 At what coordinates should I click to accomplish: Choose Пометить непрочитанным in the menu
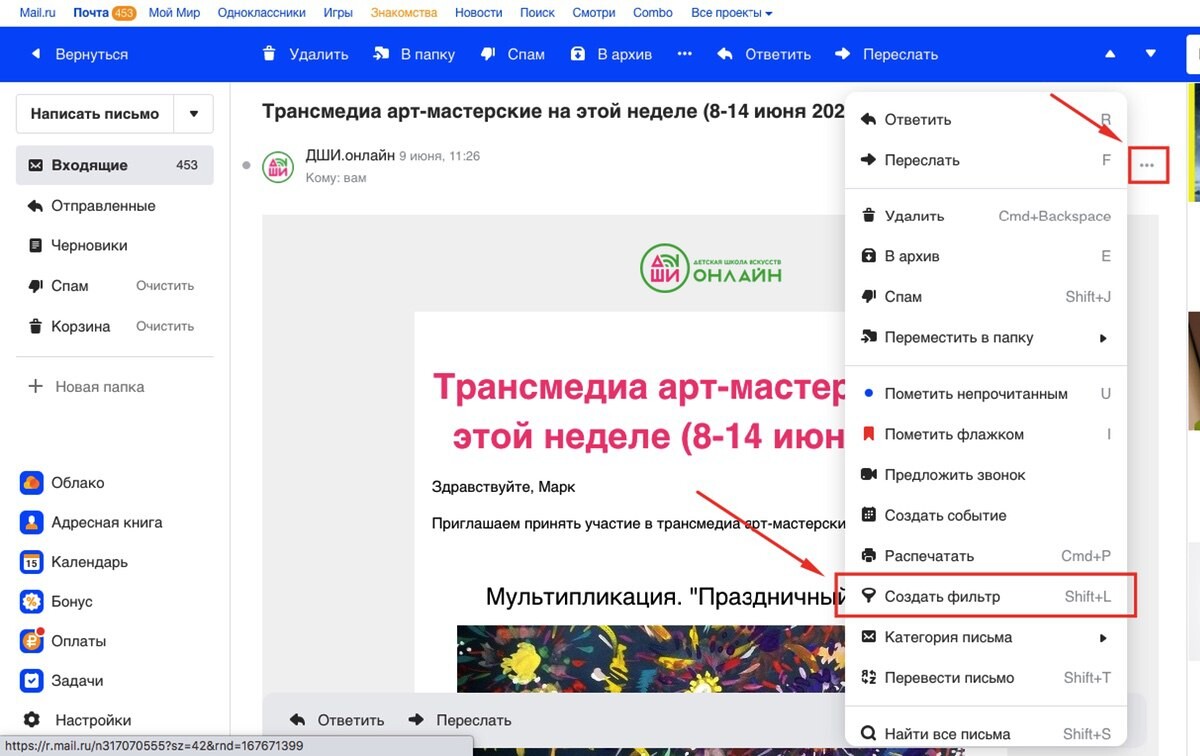pos(975,394)
